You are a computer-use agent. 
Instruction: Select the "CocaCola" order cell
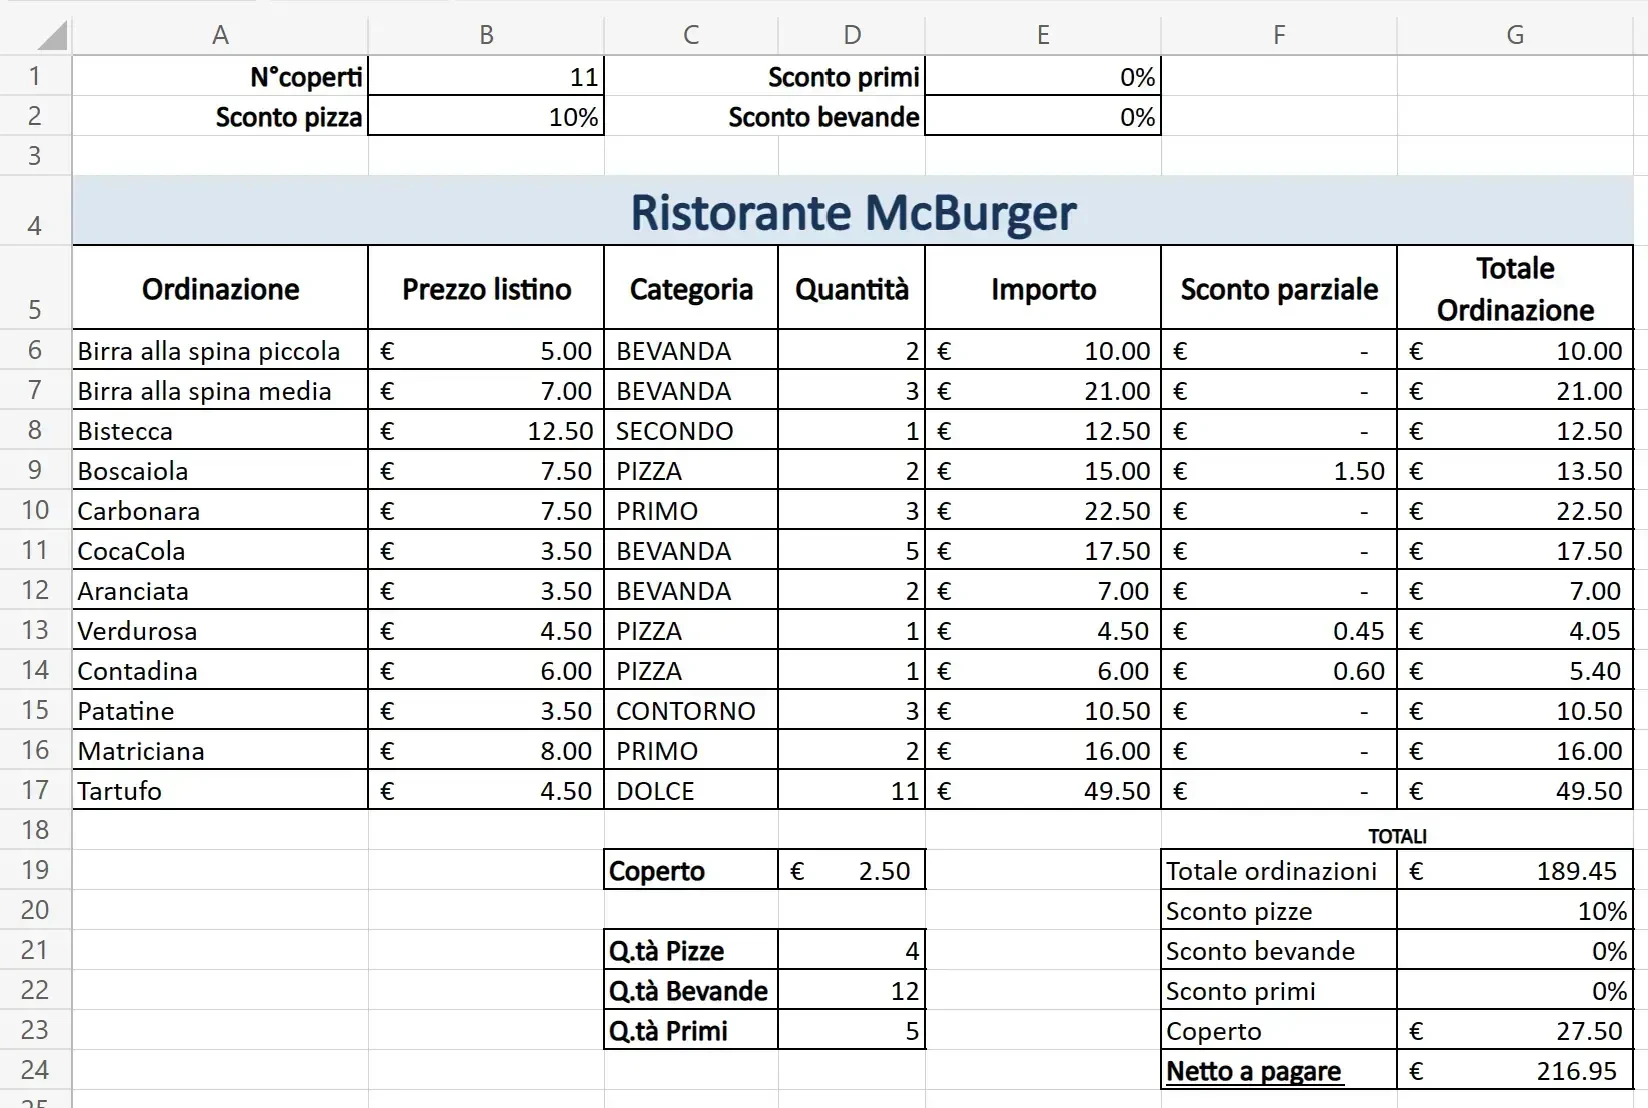point(220,550)
